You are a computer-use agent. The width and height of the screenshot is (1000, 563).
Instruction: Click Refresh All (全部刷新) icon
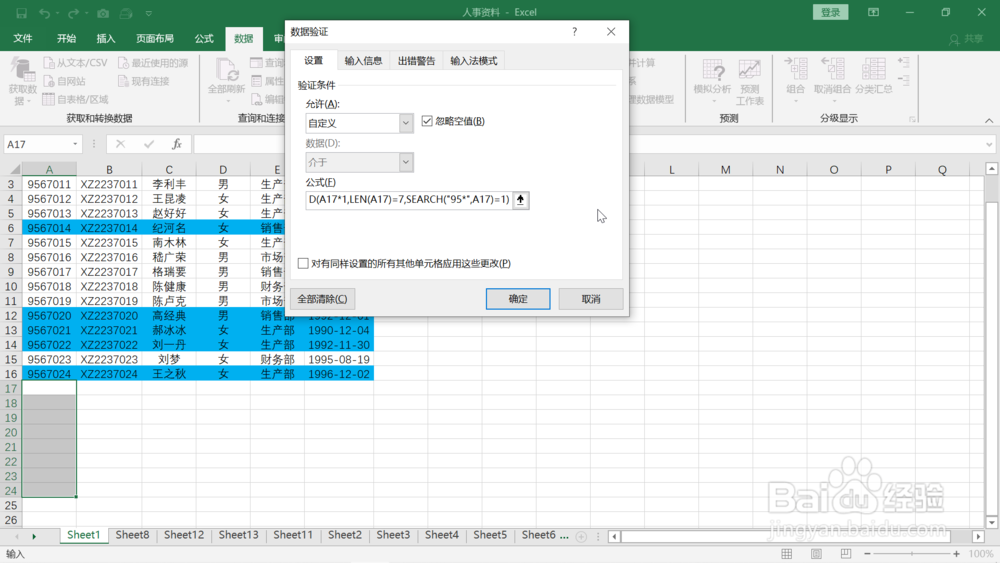226,81
